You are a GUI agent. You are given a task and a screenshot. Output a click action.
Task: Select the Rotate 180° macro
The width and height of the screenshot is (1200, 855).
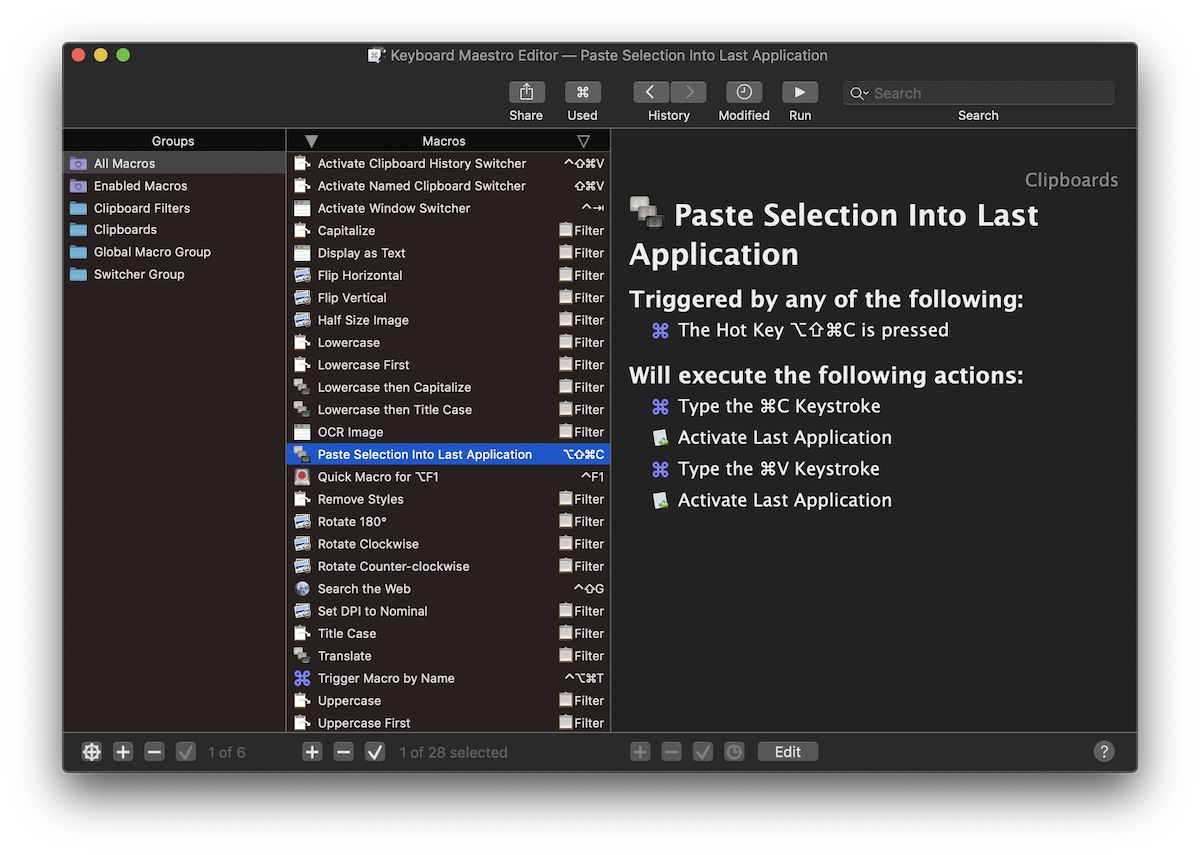448,521
